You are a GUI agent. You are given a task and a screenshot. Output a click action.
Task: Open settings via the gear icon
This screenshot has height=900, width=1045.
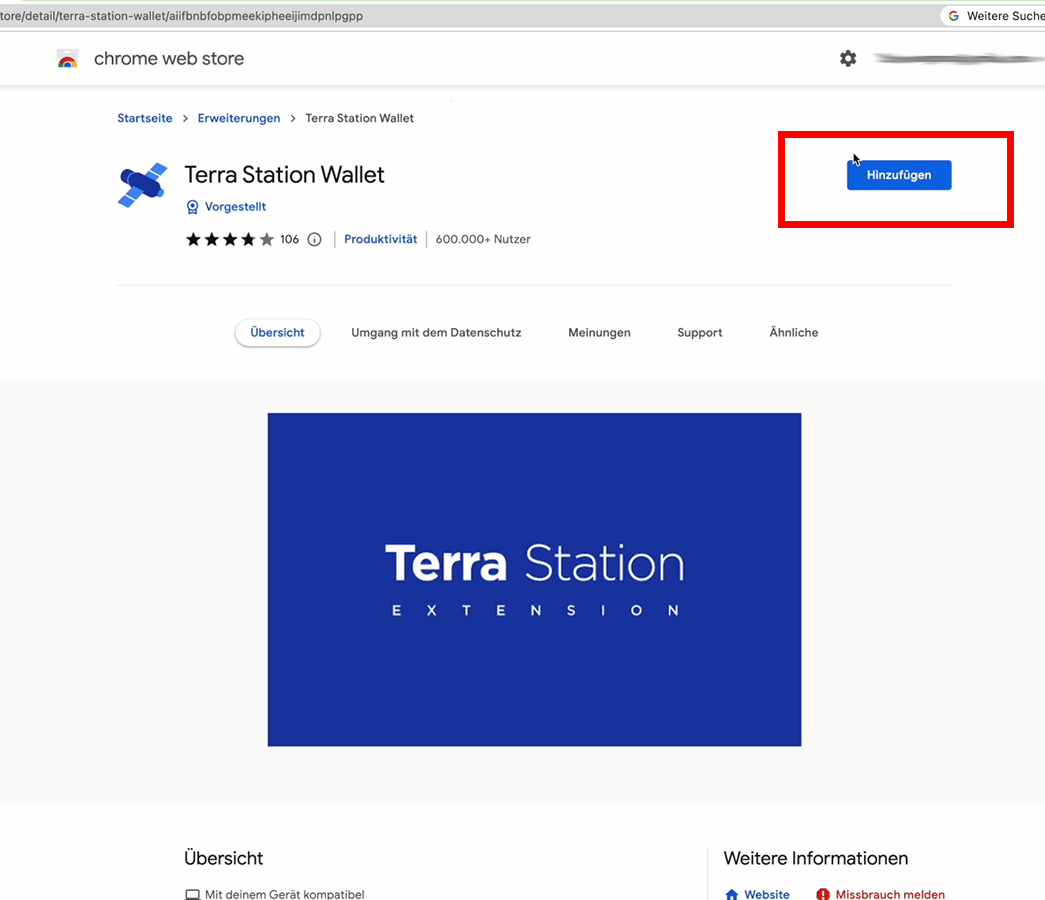pyautogui.click(x=848, y=59)
